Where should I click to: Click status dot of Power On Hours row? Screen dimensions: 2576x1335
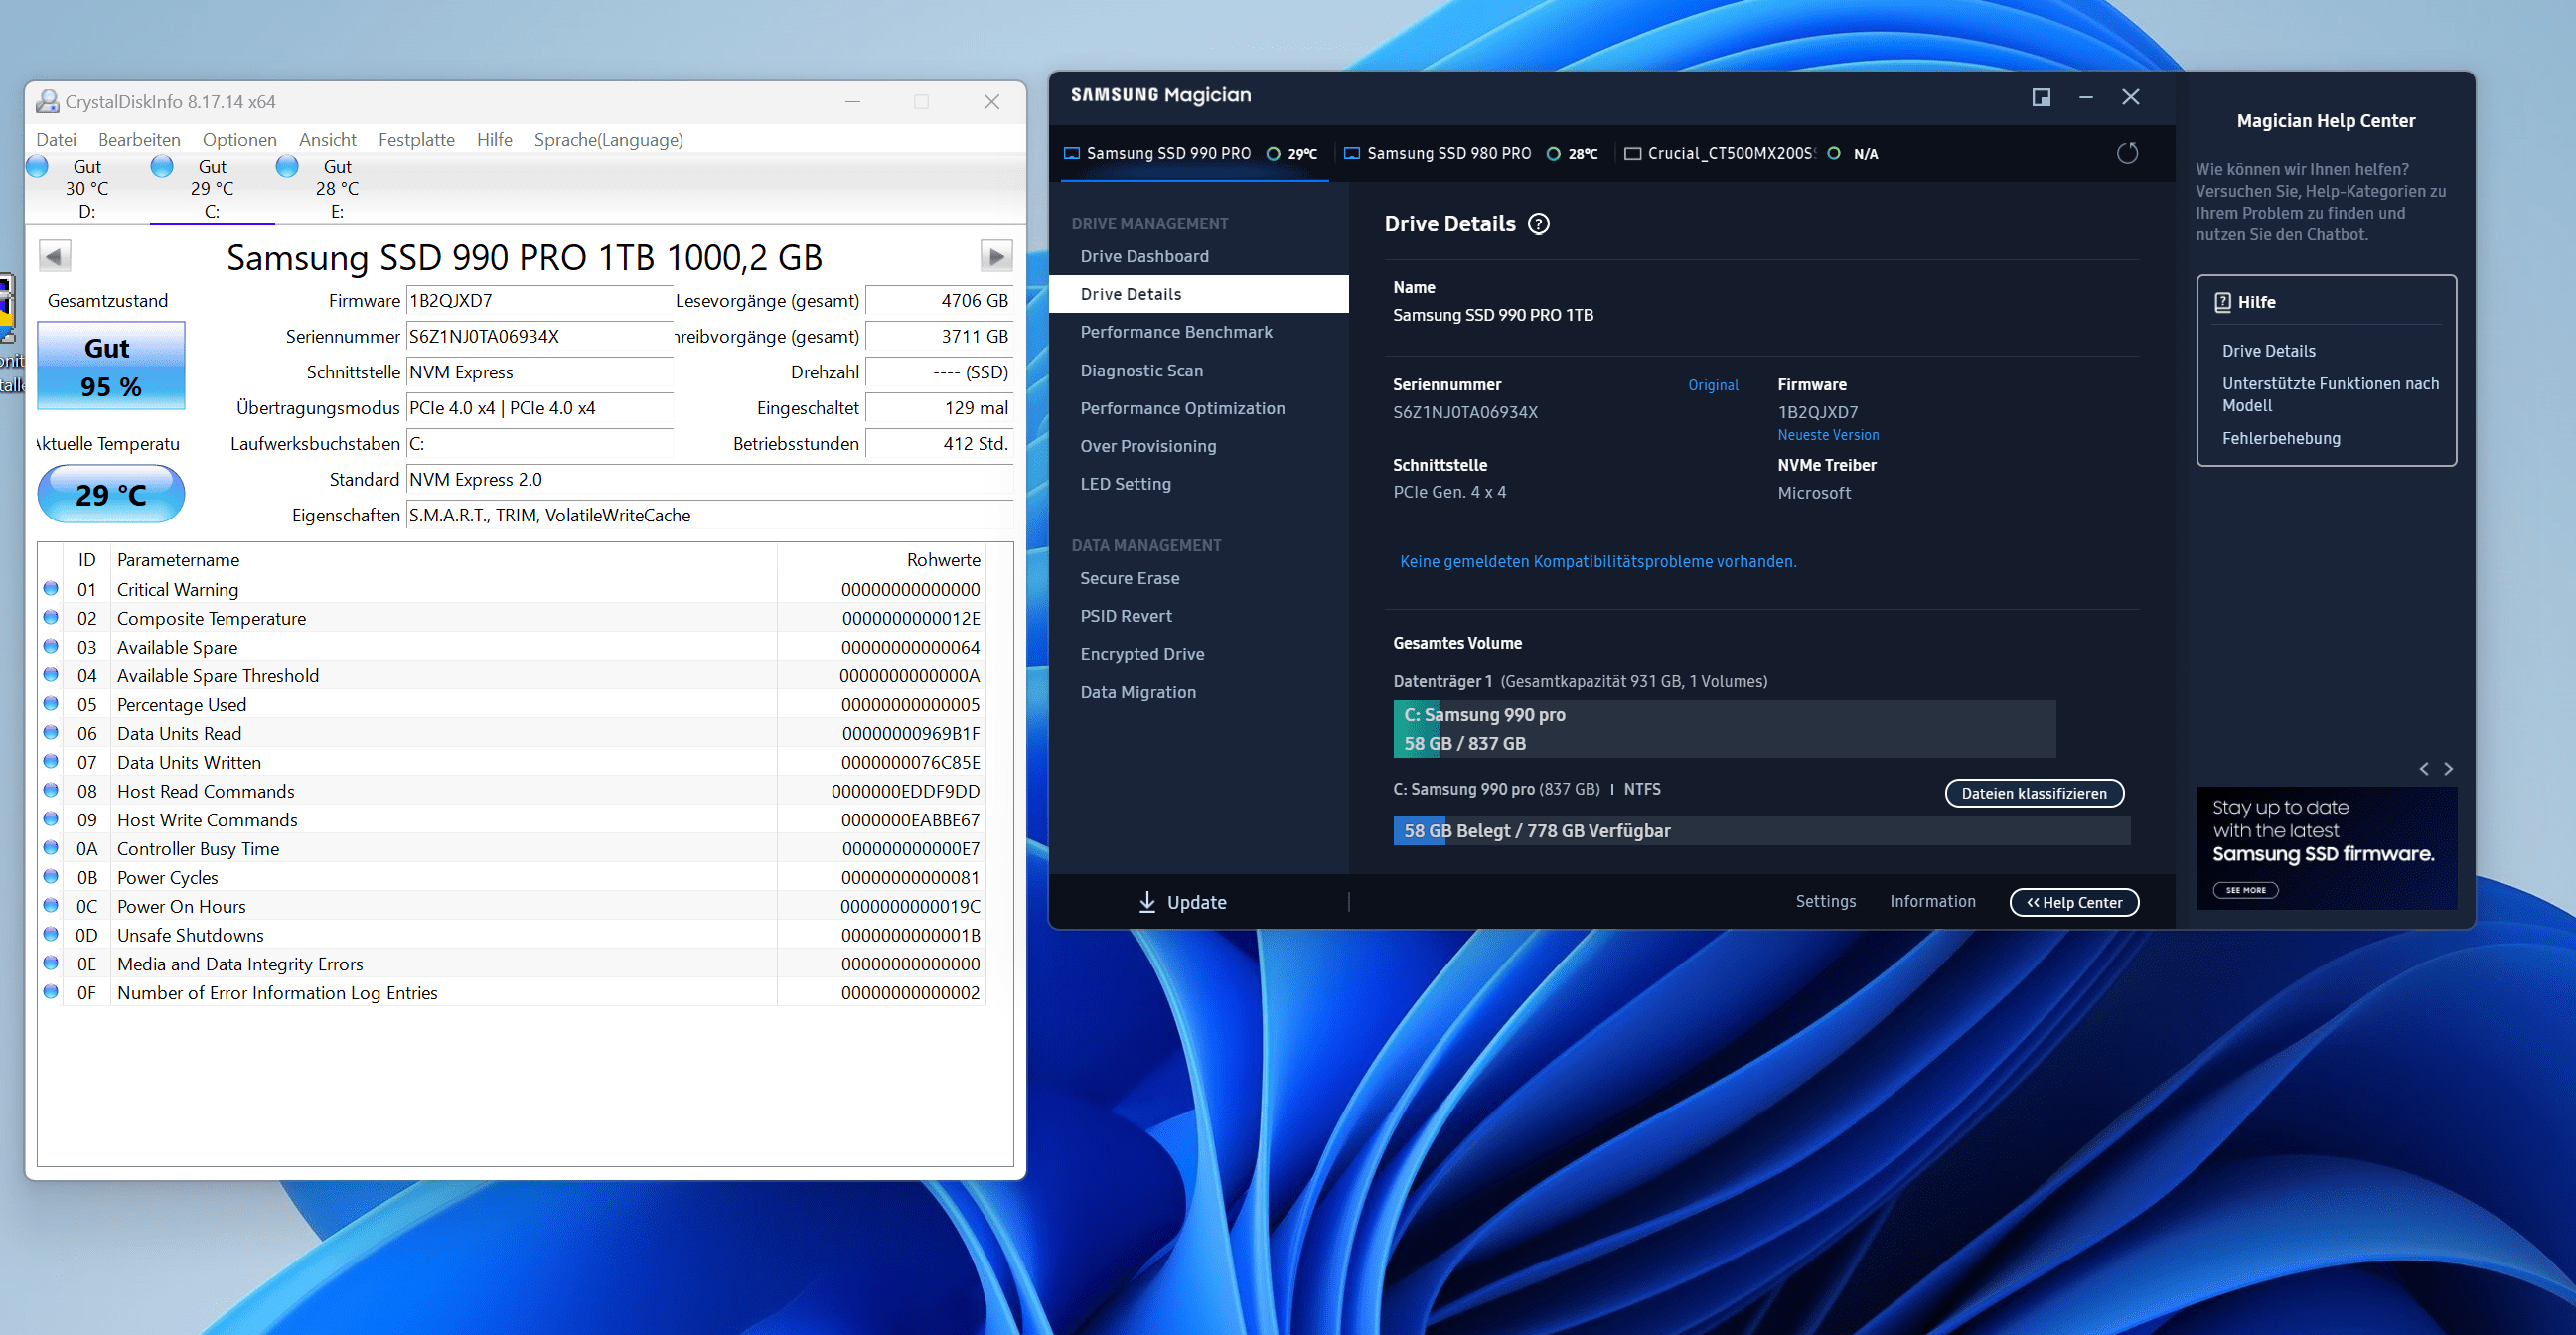pos(51,906)
